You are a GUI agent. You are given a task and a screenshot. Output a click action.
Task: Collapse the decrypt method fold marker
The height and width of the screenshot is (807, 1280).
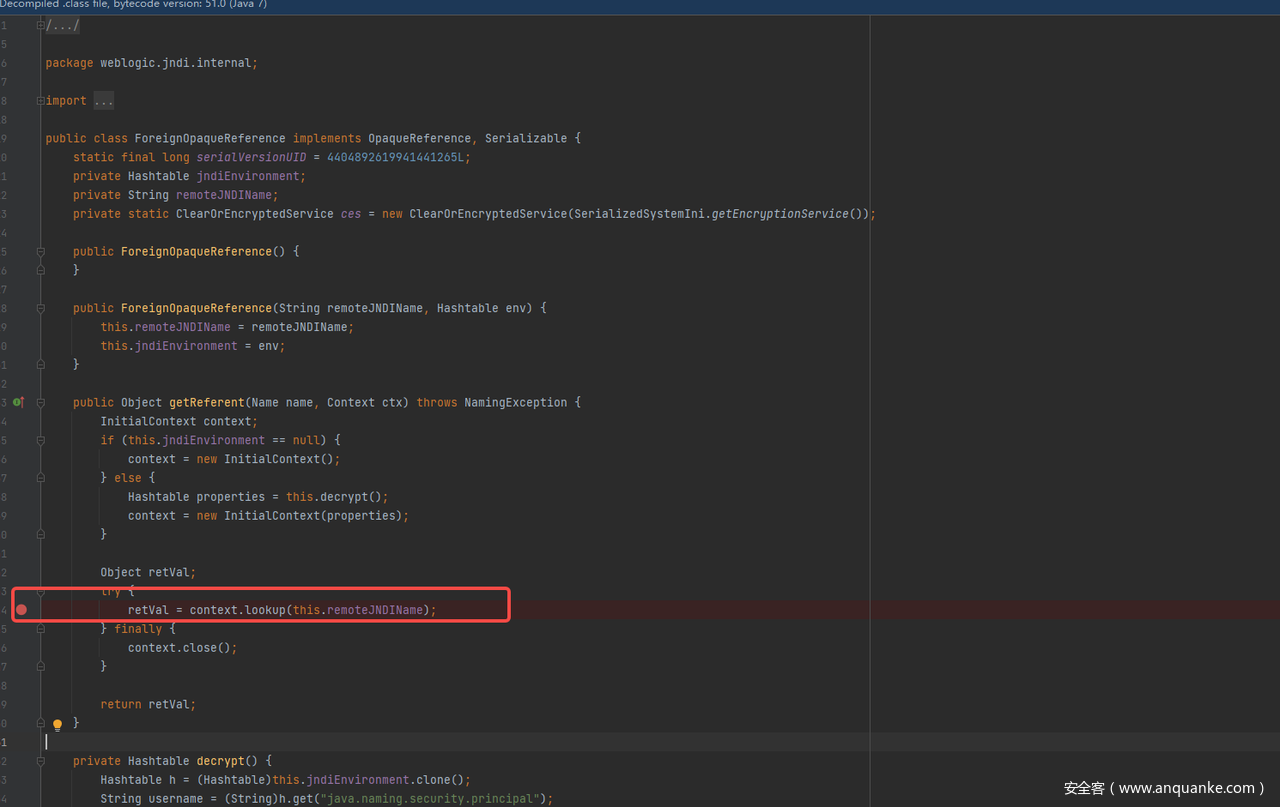tap(41, 761)
